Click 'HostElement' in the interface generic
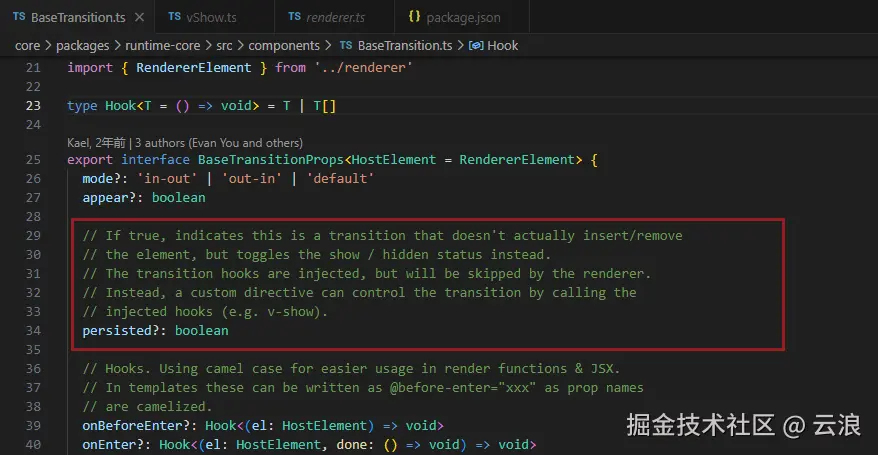The image size is (878, 455). [x=394, y=160]
